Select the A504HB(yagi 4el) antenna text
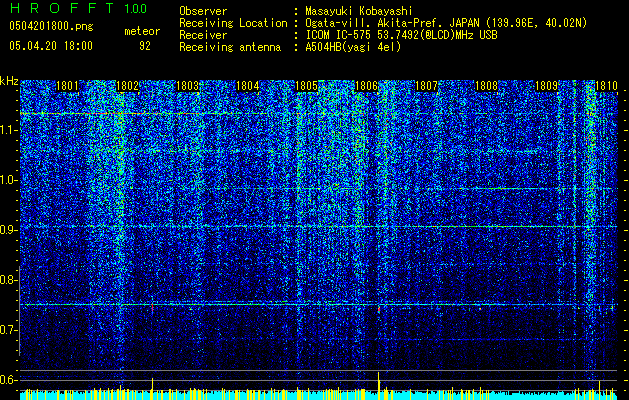The image size is (629, 400). click(353, 47)
